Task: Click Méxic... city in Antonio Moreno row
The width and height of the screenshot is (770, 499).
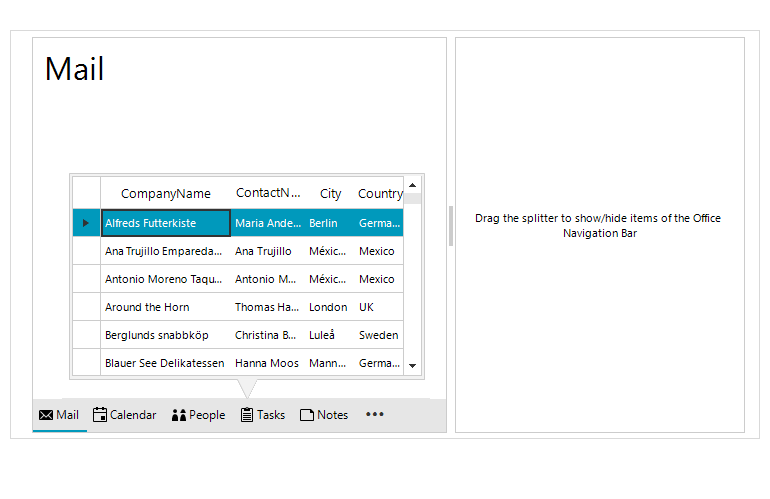Action: click(x=330, y=279)
